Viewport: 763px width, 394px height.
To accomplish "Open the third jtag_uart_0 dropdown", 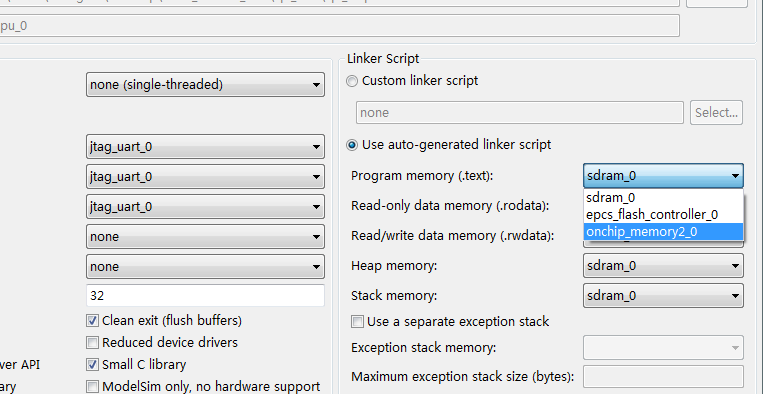I will pos(205,207).
